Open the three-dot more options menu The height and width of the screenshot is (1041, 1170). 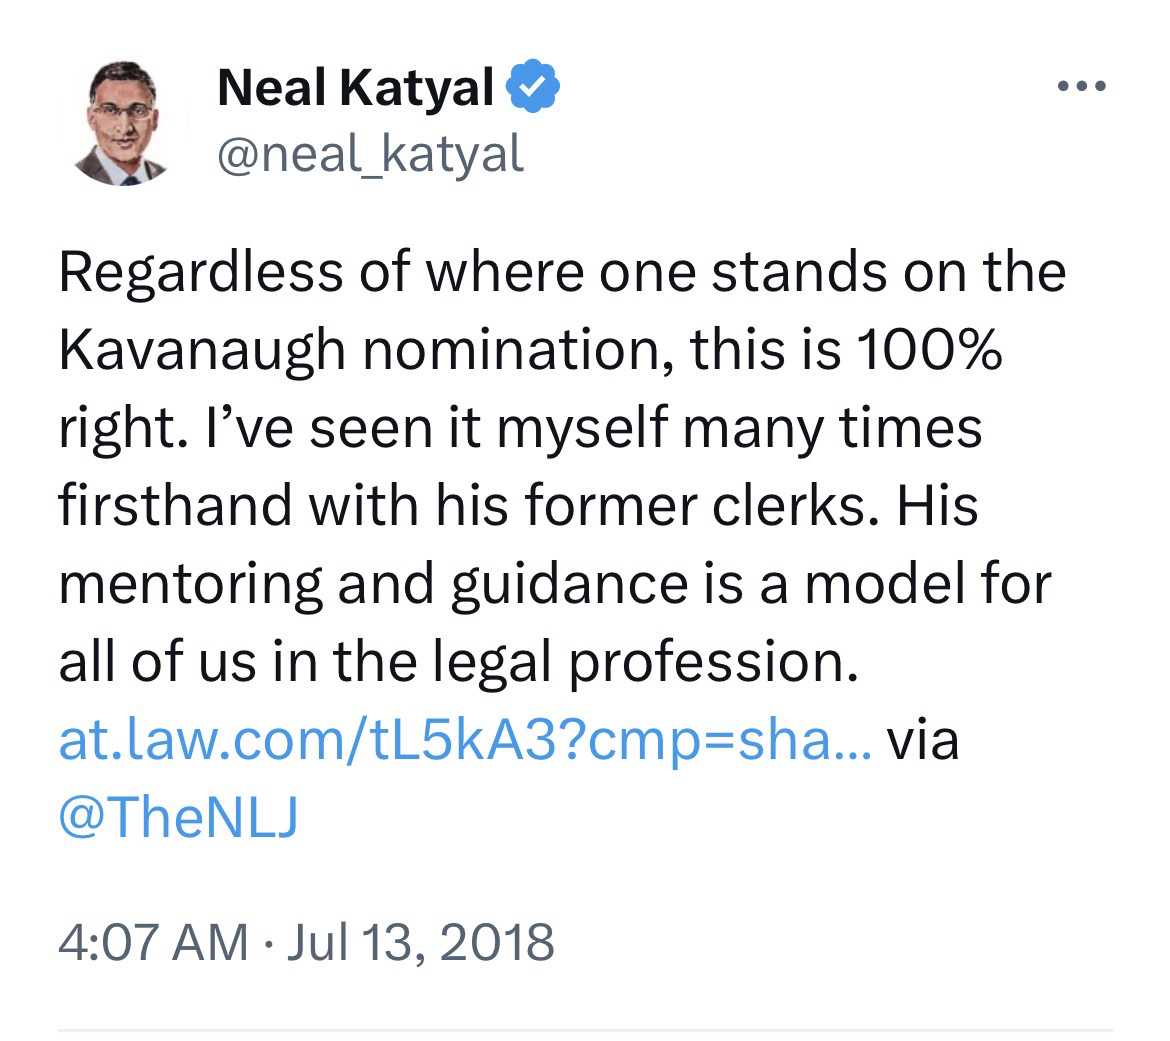1082,86
